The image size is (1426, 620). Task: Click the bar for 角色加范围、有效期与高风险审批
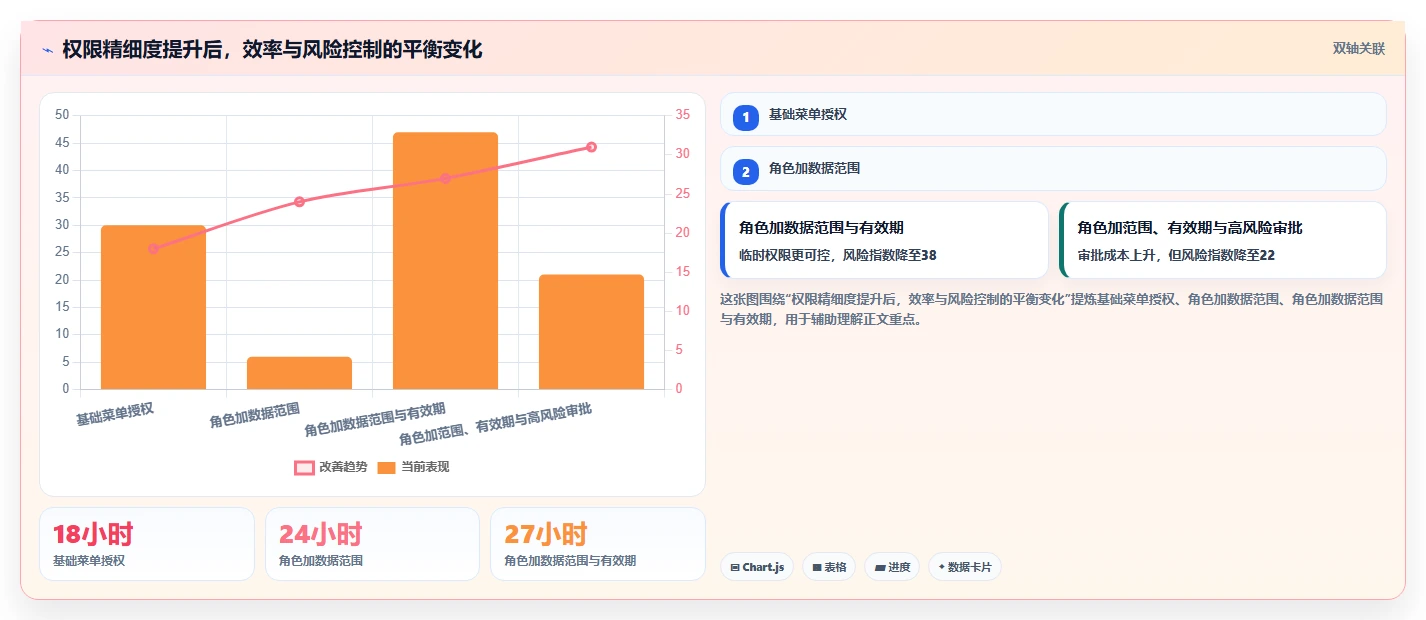coord(591,332)
